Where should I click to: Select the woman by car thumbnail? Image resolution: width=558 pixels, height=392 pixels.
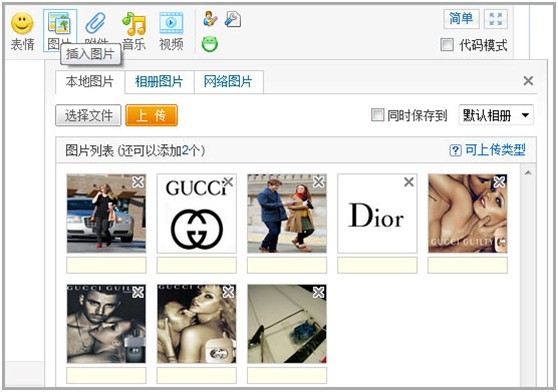coord(106,213)
